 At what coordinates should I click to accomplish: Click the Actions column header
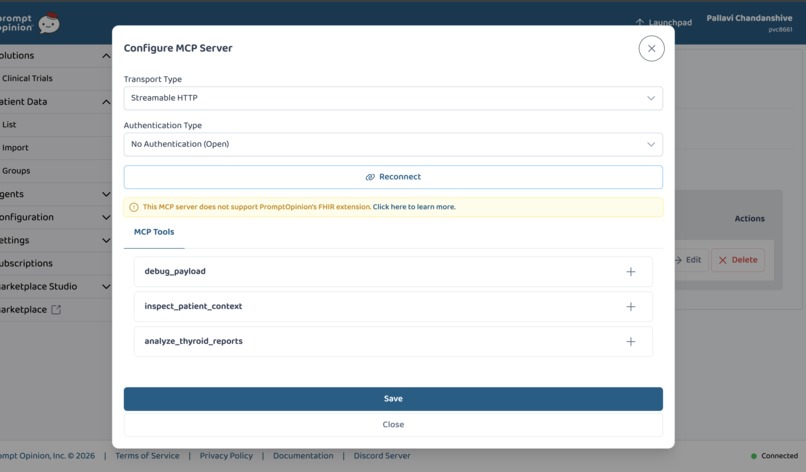click(749, 219)
